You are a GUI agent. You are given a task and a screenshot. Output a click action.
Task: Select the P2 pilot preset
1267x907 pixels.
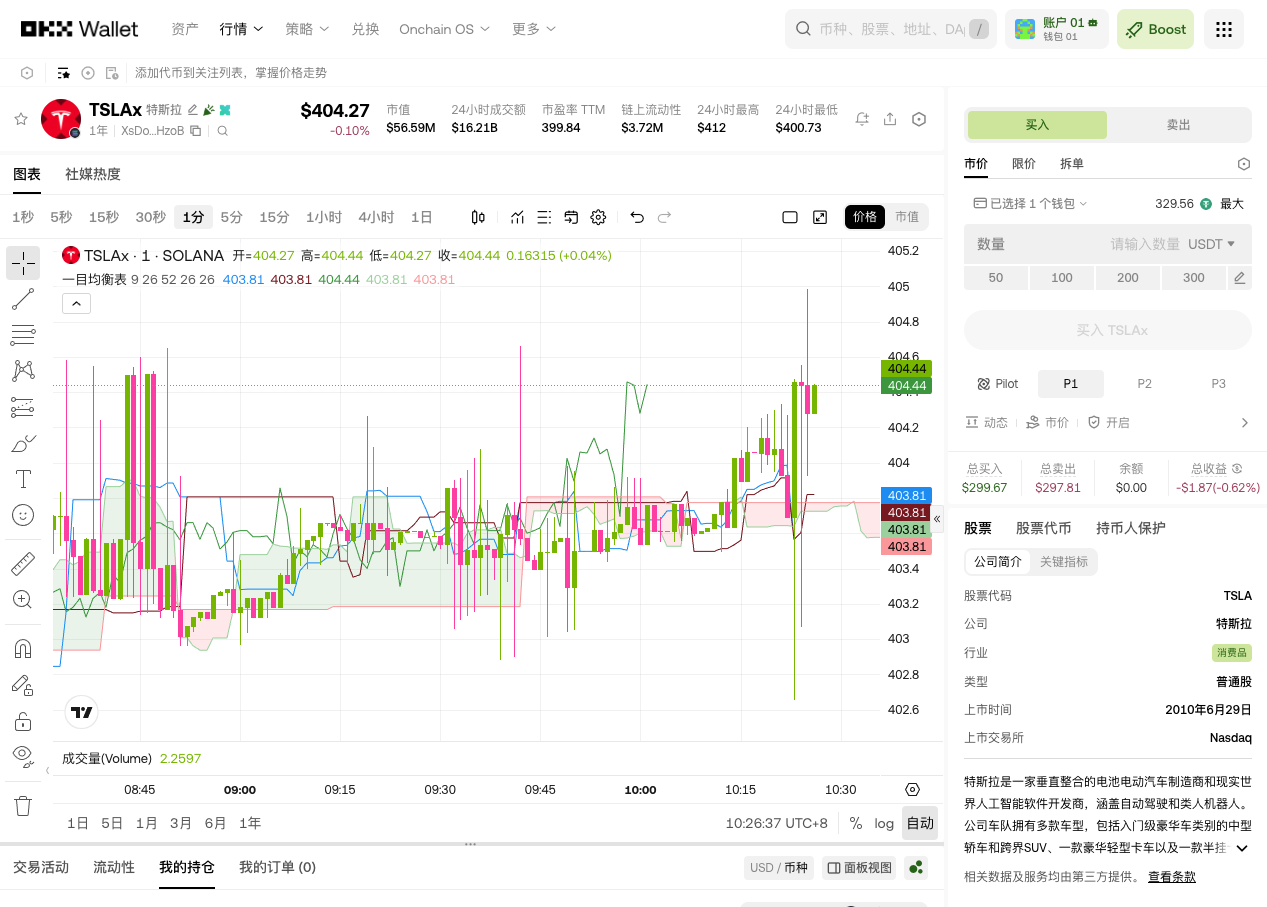1145,384
